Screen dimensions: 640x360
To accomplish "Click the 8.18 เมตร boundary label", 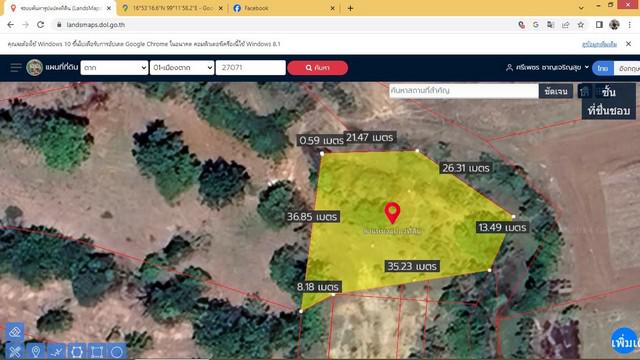I will (318, 287).
